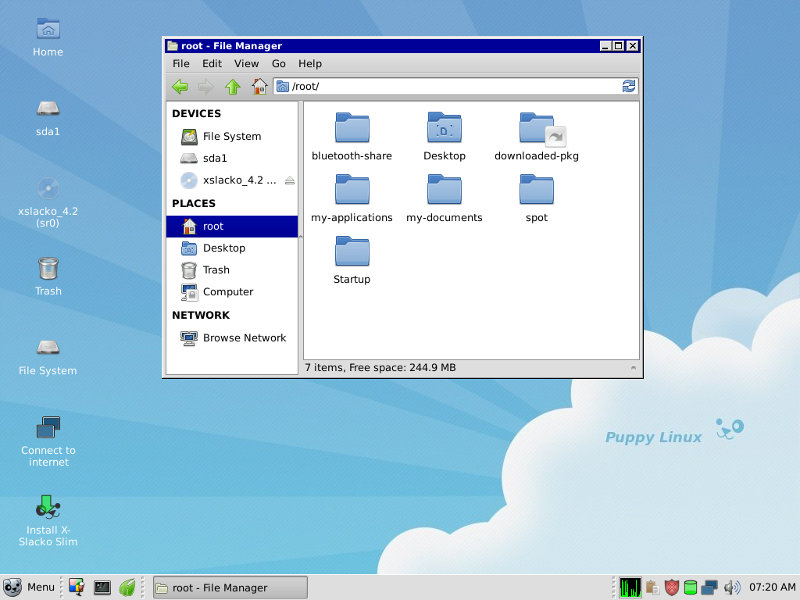Open the volume speaker tray icon
The width and height of the screenshot is (800, 600).
coord(732,588)
